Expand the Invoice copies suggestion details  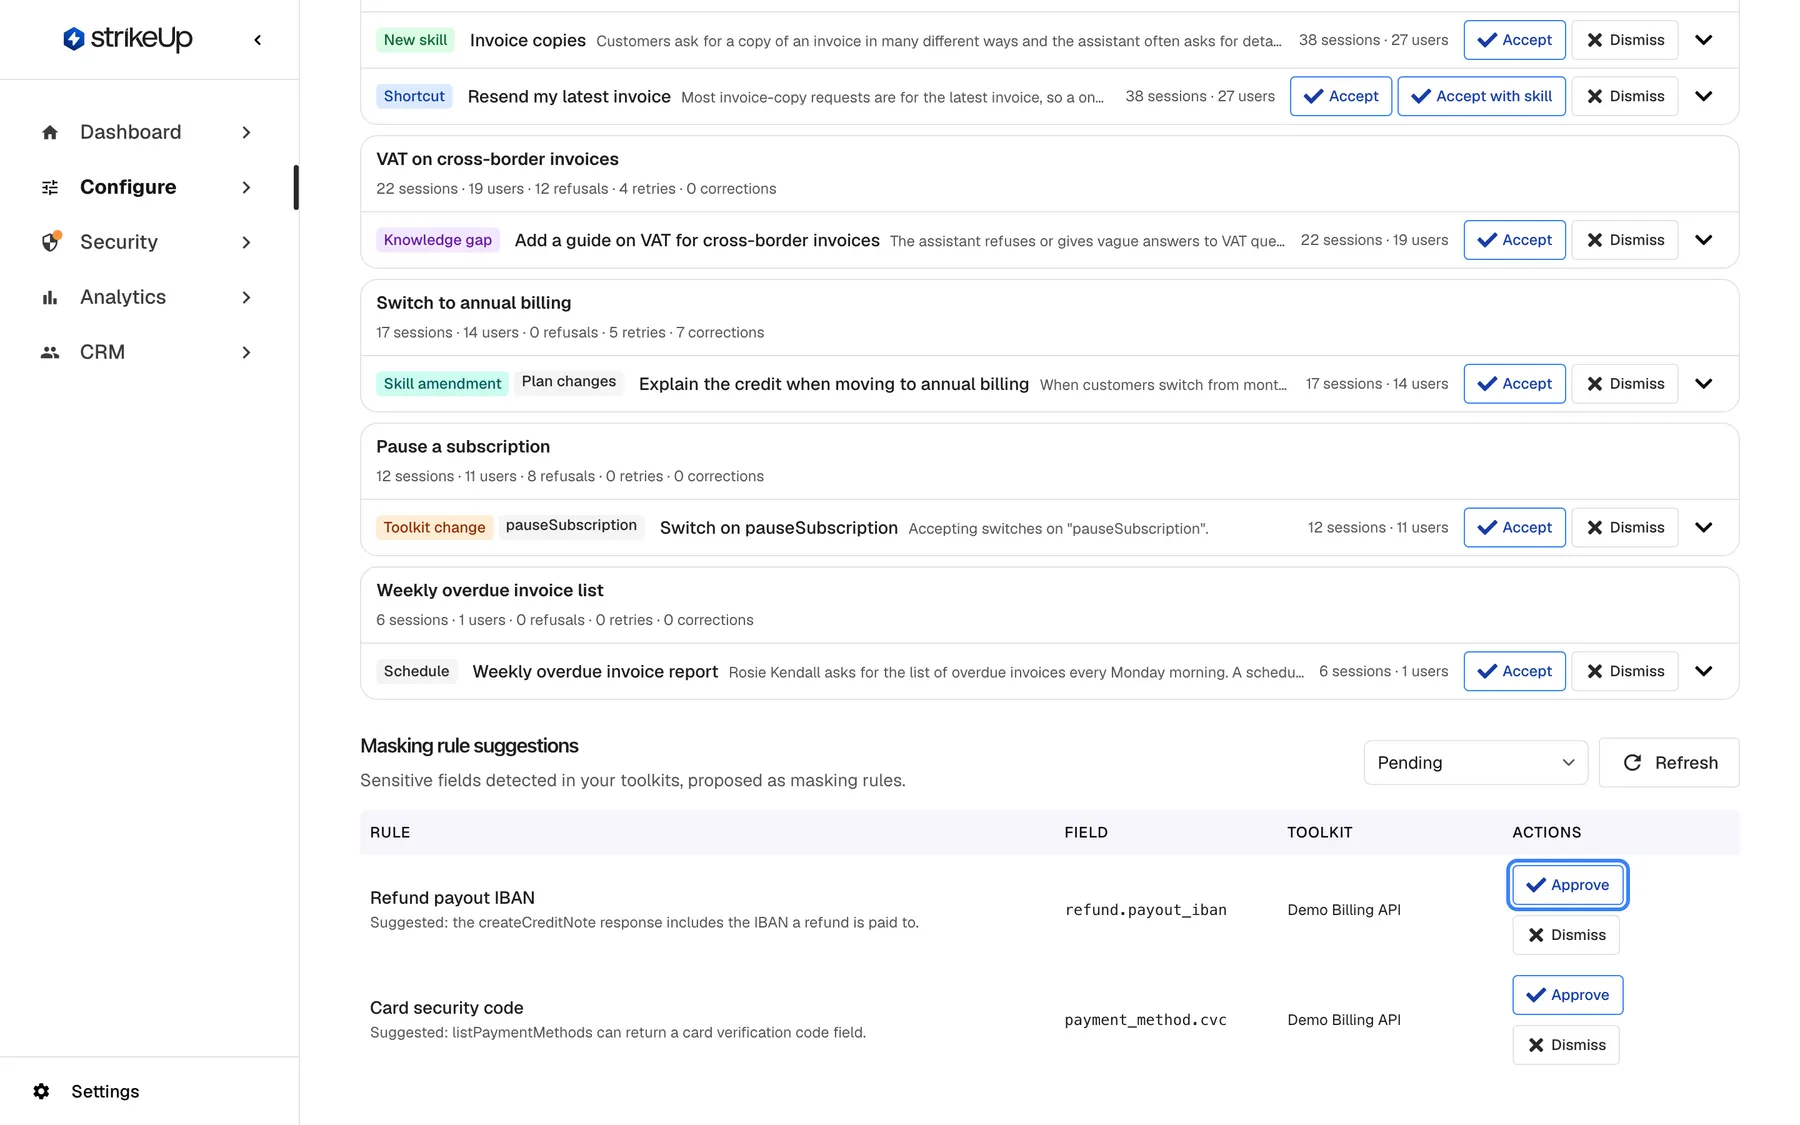(x=1704, y=40)
